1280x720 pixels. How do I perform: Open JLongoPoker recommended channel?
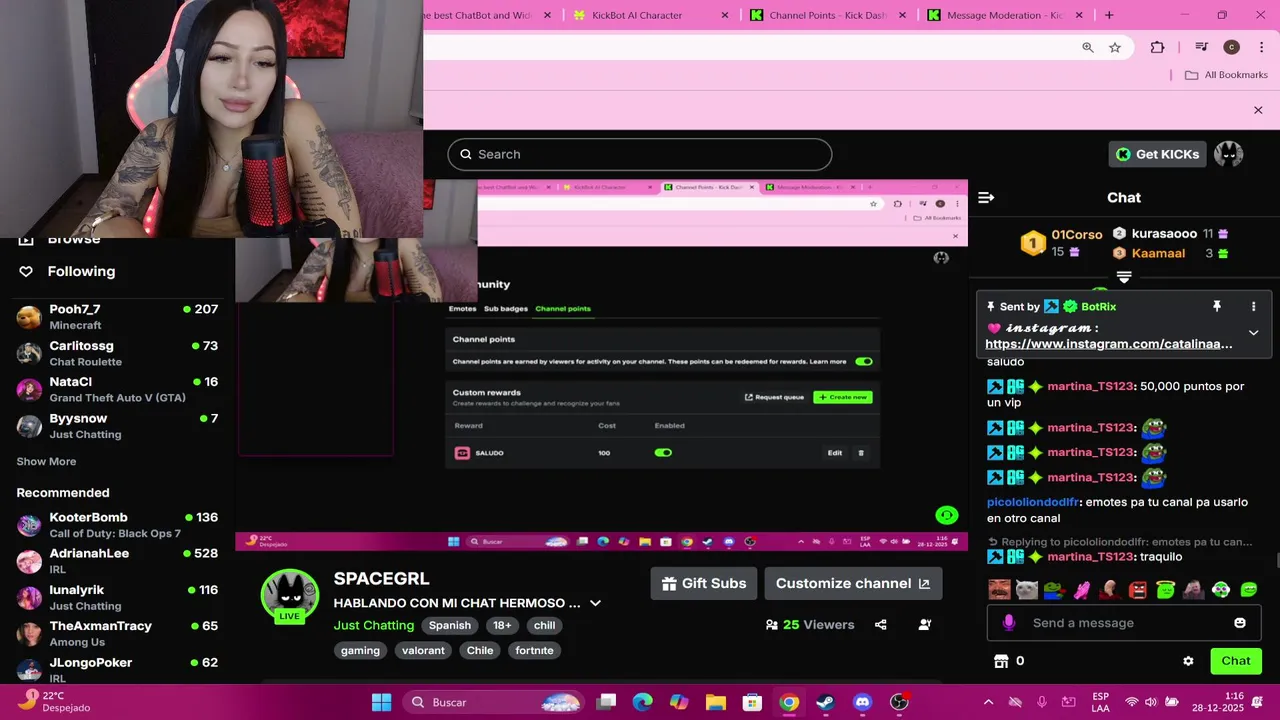pos(117,669)
